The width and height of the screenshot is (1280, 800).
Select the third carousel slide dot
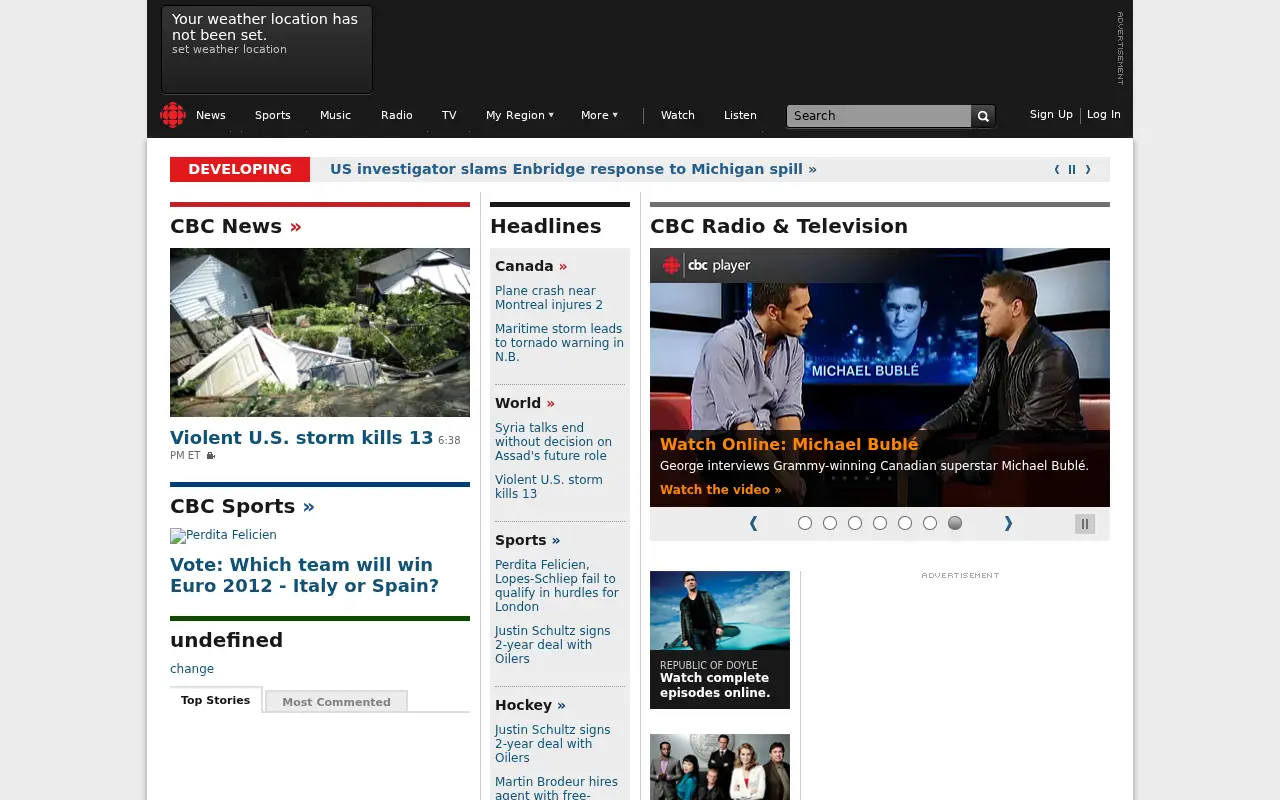point(855,523)
